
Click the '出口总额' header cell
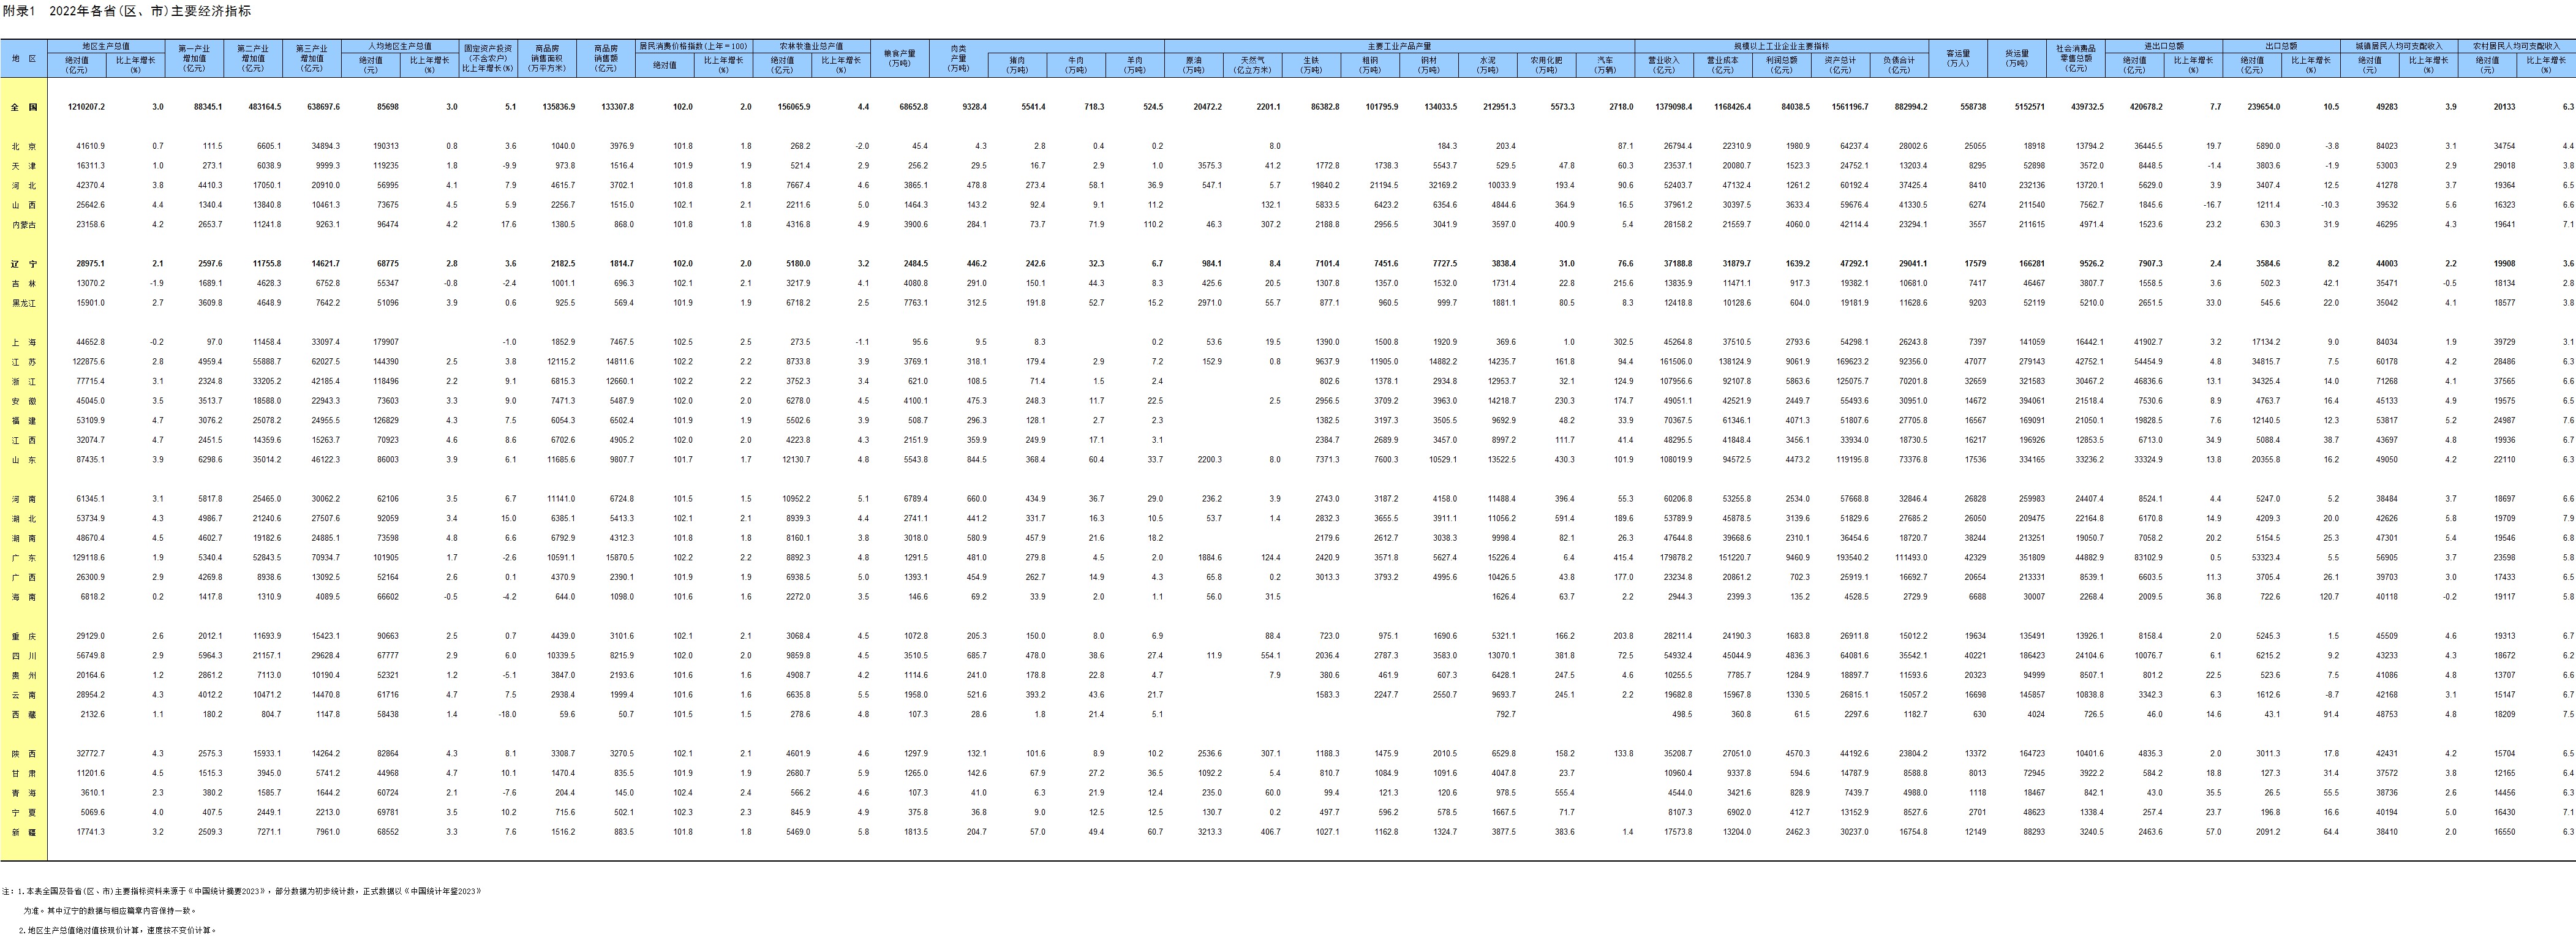click(x=2282, y=46)
